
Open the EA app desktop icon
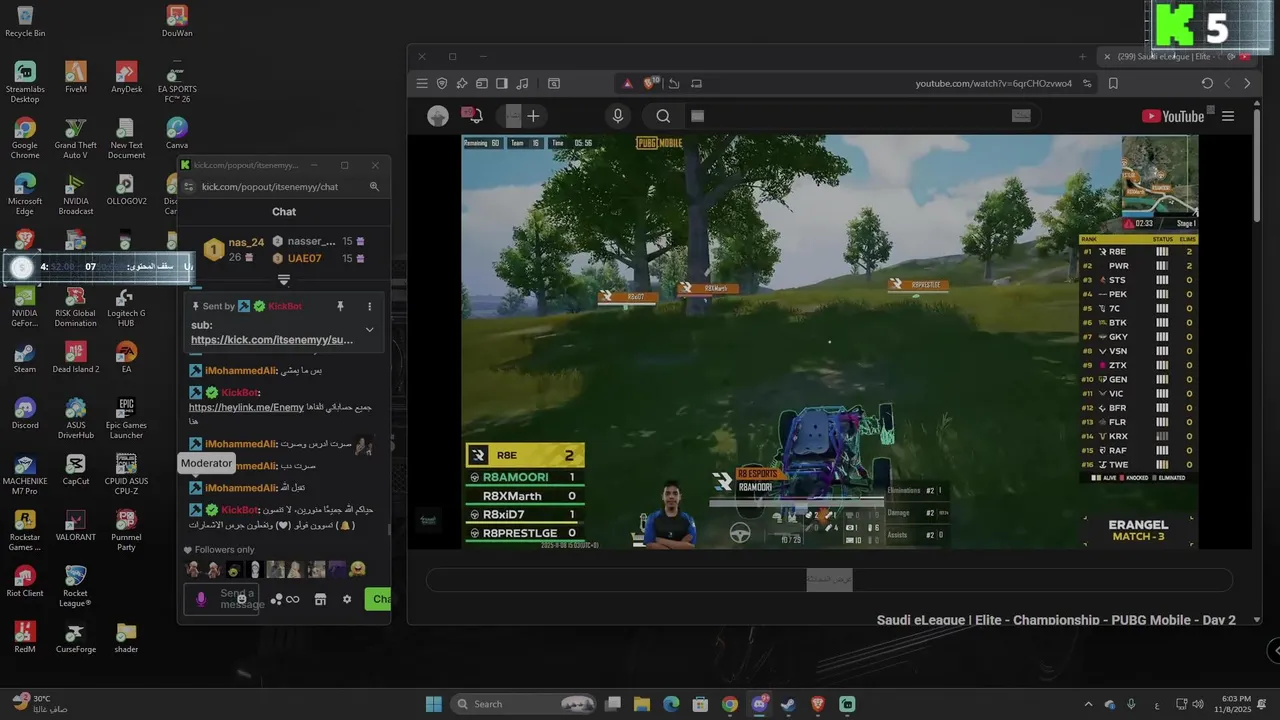[126, 357]
